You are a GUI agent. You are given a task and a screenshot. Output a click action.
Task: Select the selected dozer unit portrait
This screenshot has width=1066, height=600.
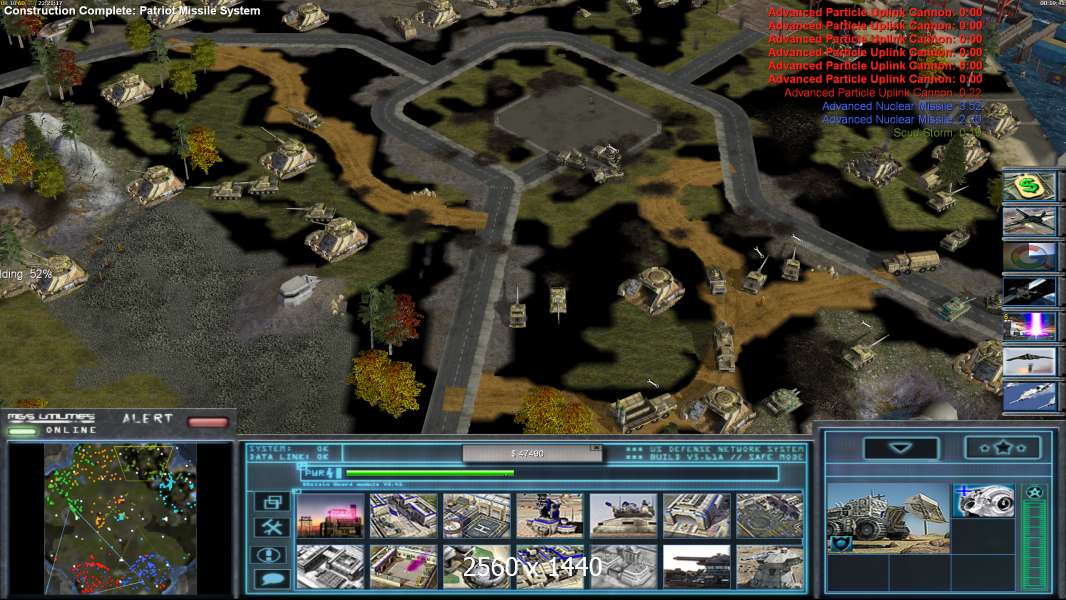pyautogui.click(x=888, y=518)
